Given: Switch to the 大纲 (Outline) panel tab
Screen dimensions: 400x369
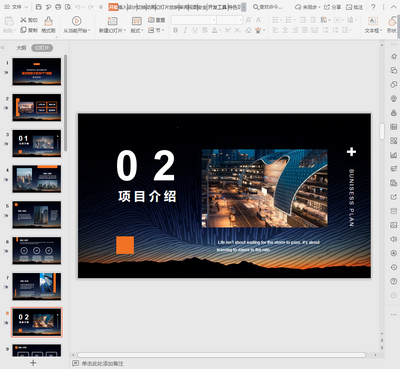Looking at the screenshot, I should click(21, 48).
